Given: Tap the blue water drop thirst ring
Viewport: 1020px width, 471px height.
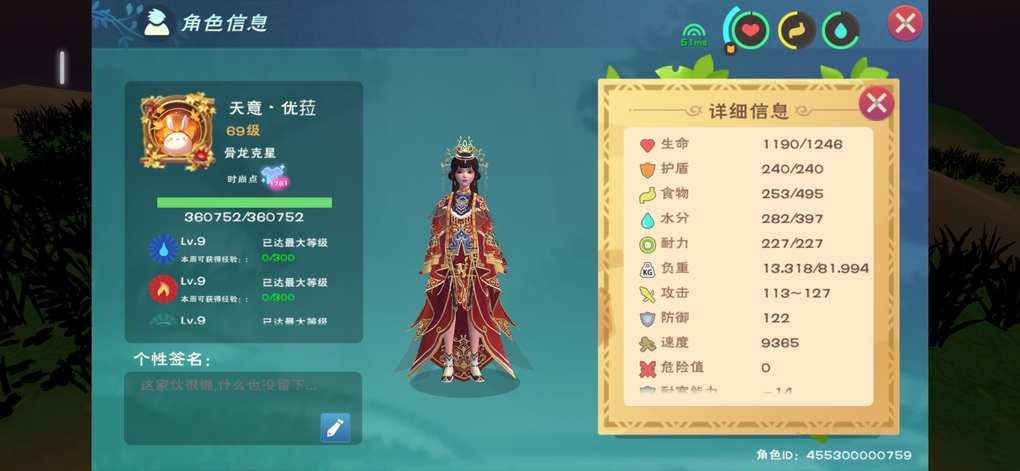Looking at the screenshot, I should point(840,30).
